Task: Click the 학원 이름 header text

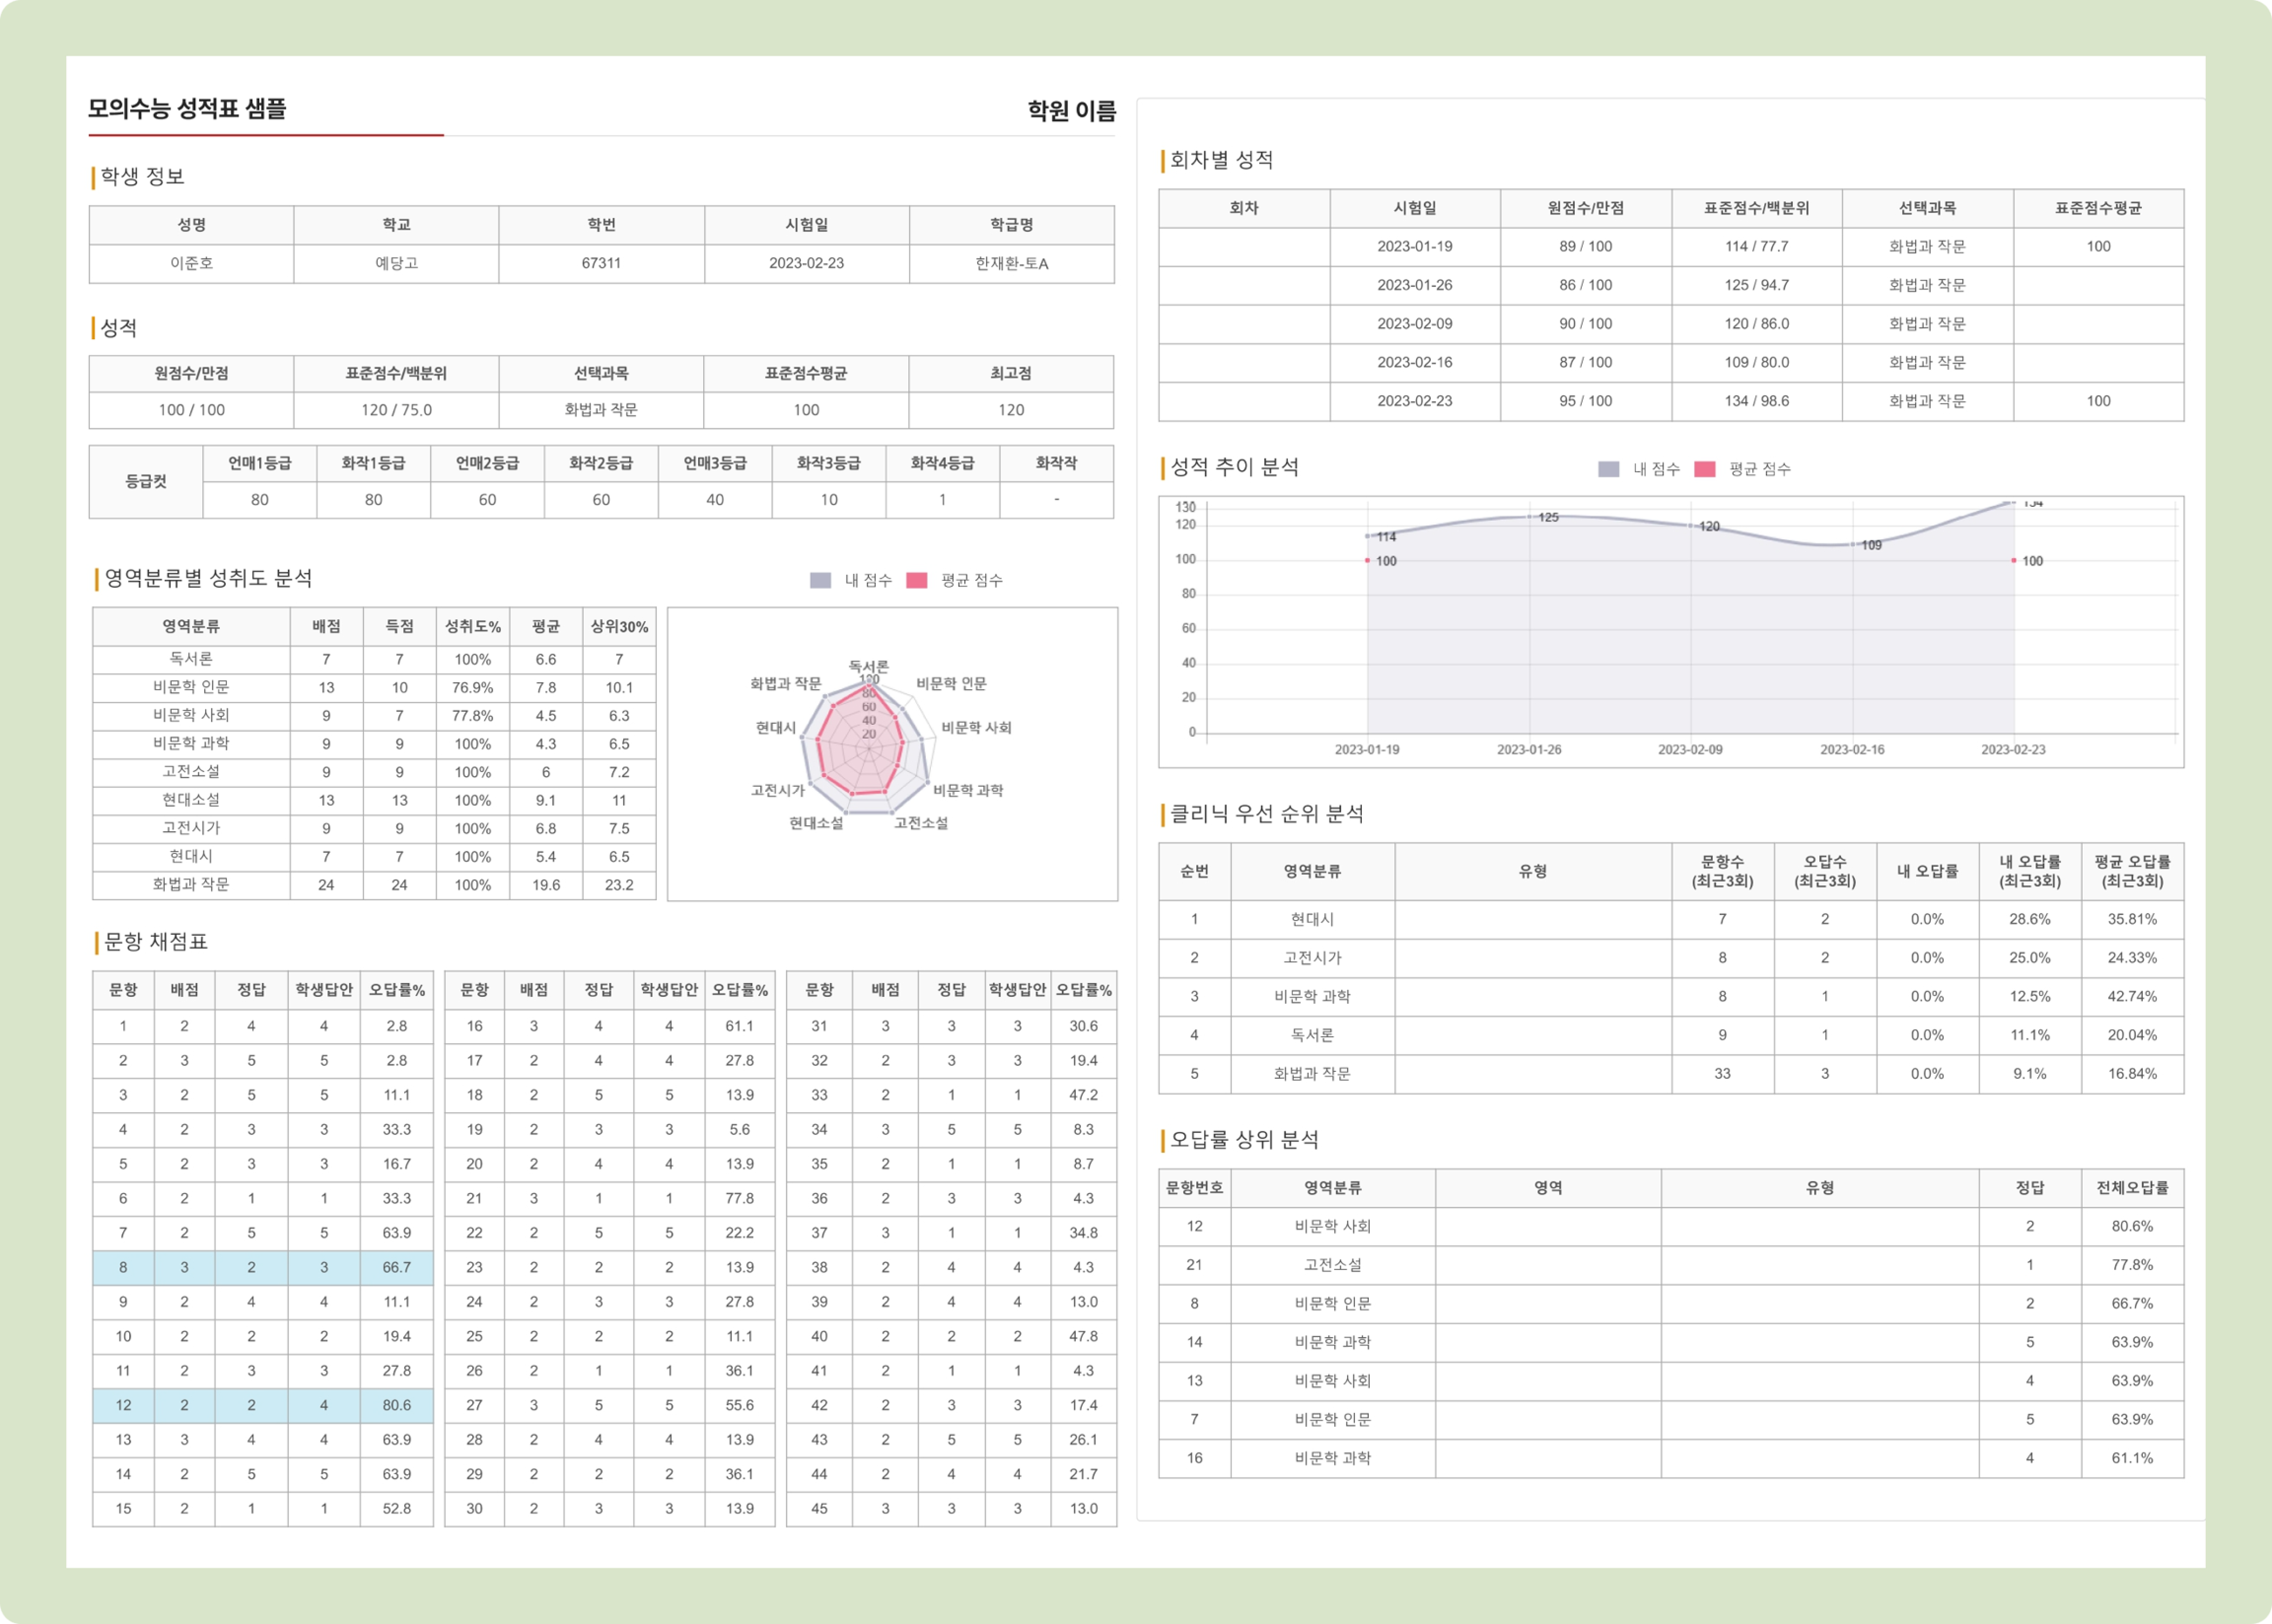Action: [1071, 111]
